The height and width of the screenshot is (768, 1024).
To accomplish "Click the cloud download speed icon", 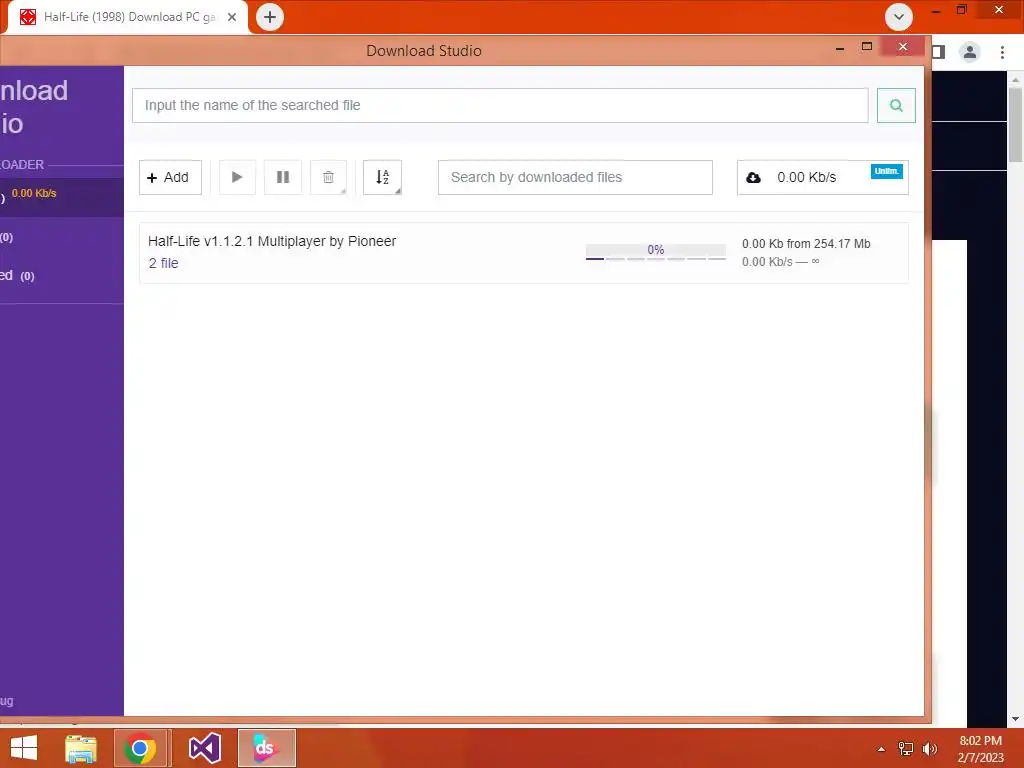I will [x=753, y=178].
